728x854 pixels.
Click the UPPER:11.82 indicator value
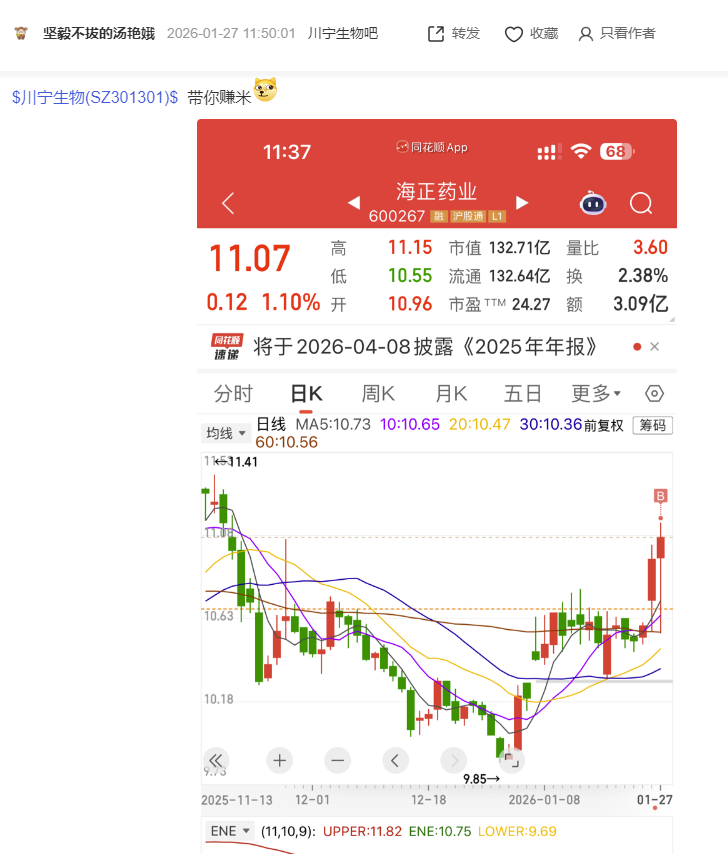click(x=362, y=831)
